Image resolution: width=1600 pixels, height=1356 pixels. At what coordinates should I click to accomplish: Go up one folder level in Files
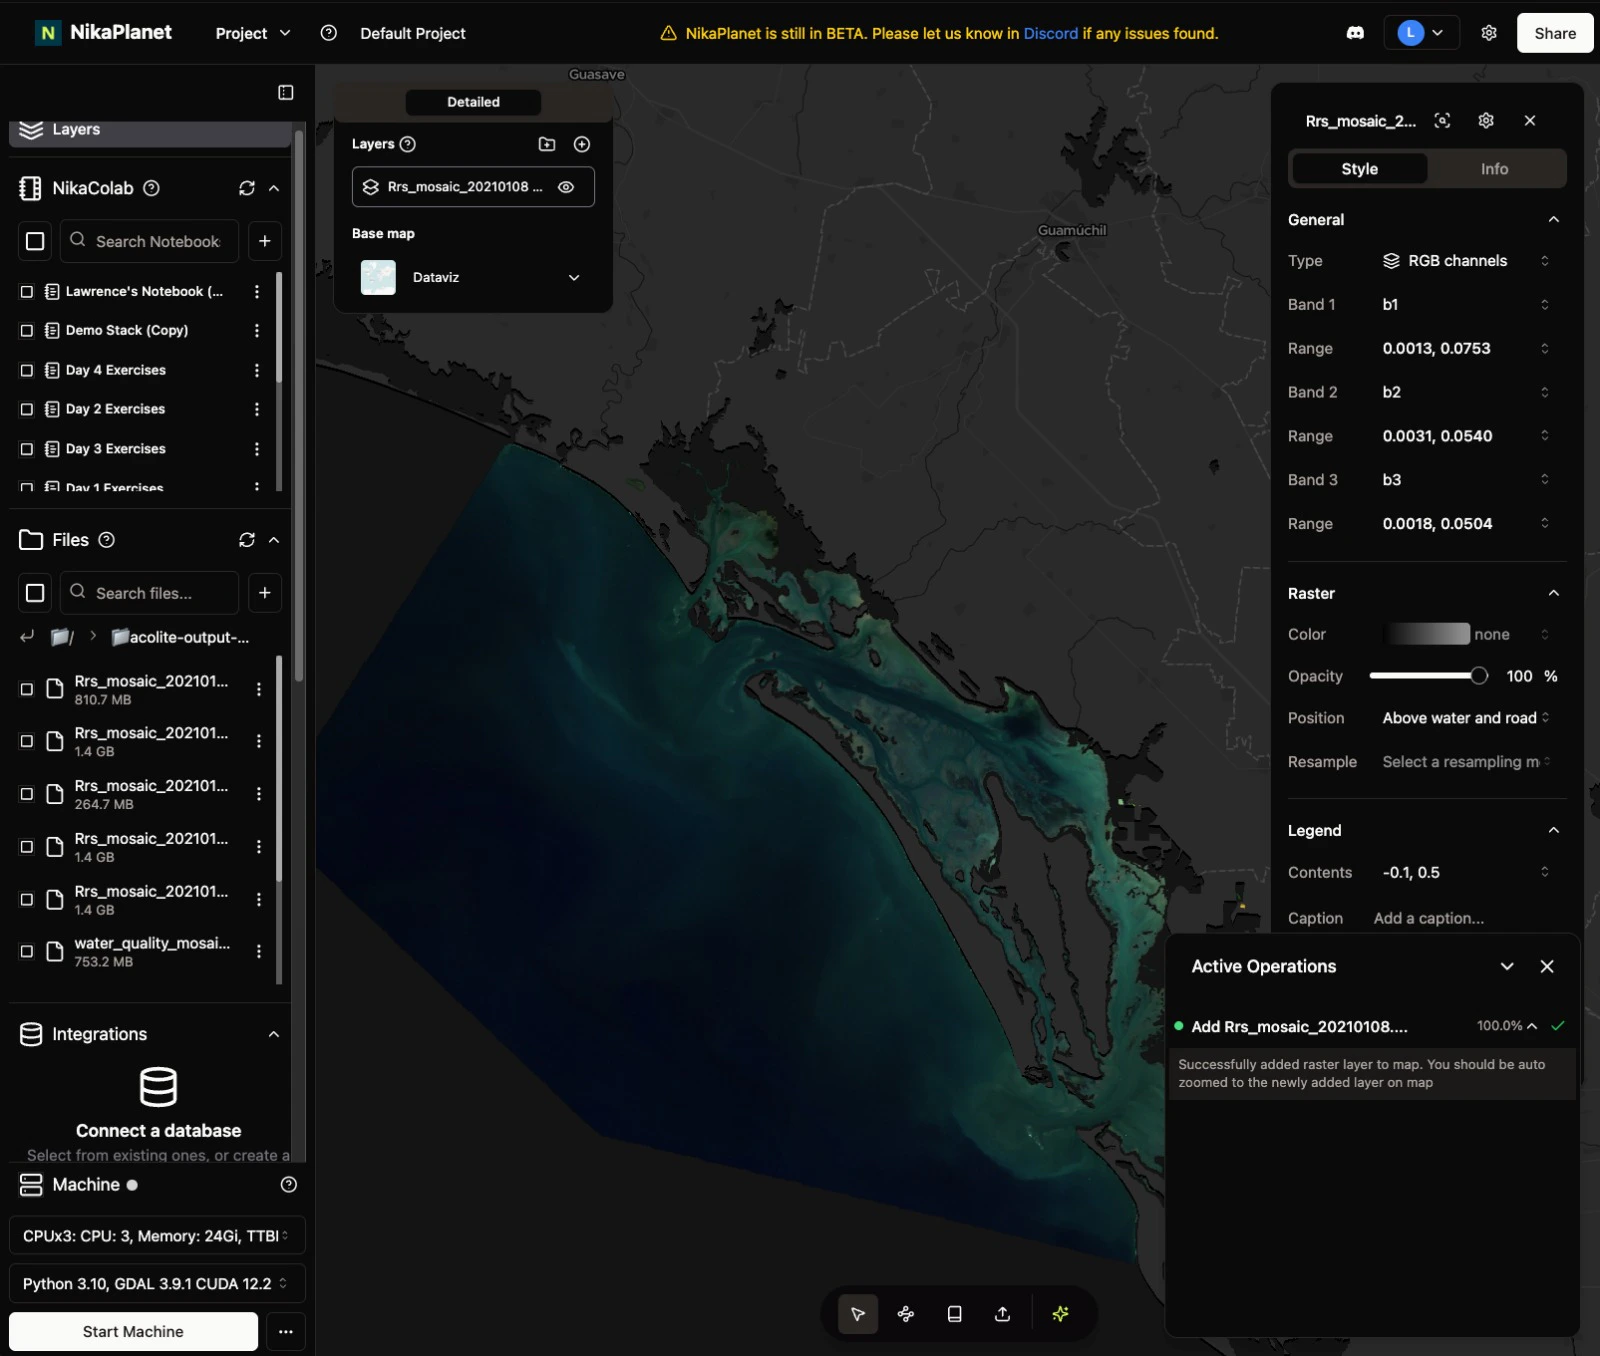27,636
